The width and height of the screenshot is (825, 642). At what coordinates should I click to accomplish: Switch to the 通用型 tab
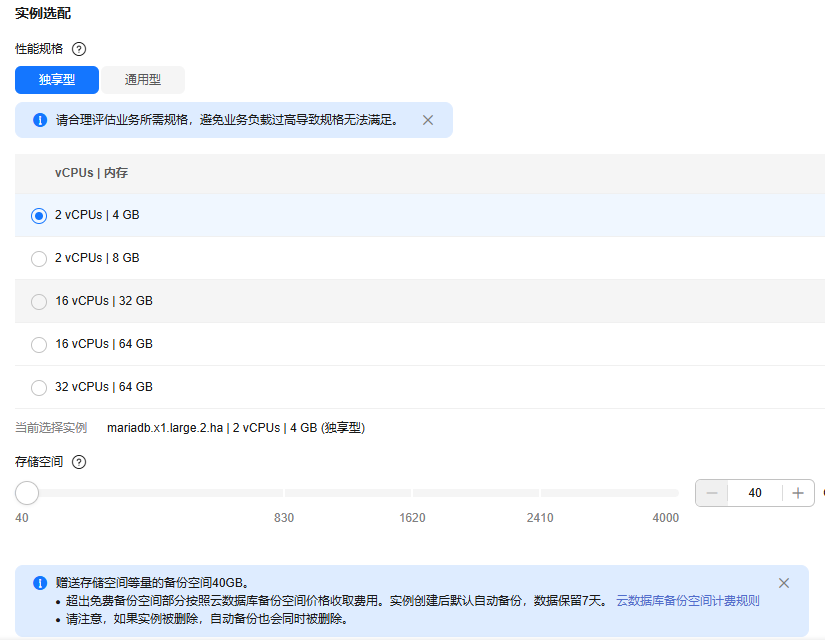click(142, 80)
